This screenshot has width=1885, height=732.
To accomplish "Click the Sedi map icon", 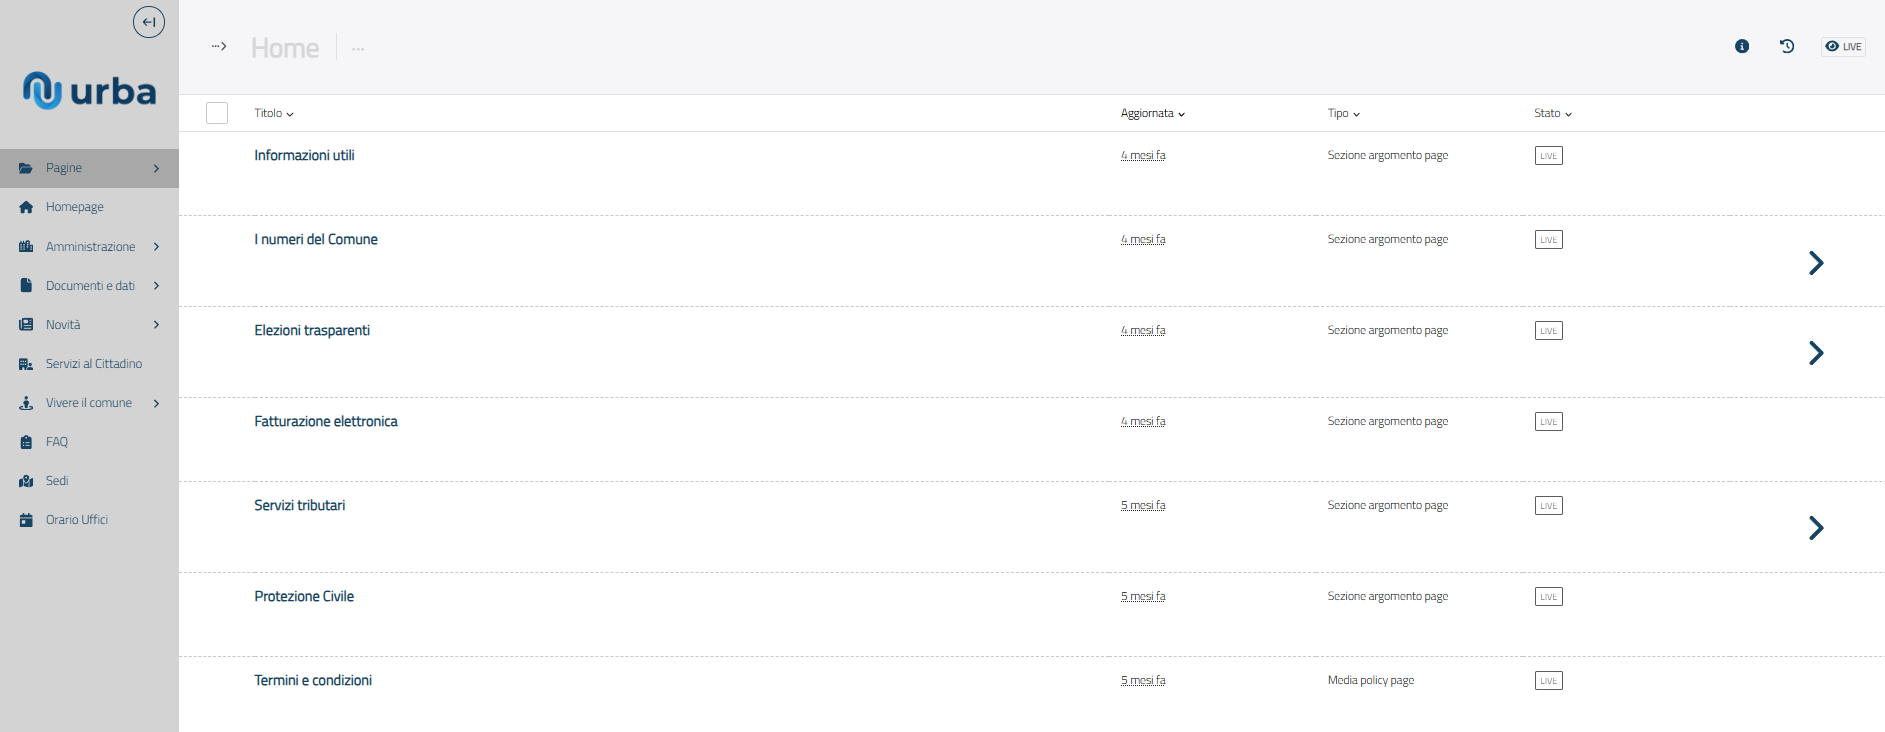I will [x=26, y=481].
